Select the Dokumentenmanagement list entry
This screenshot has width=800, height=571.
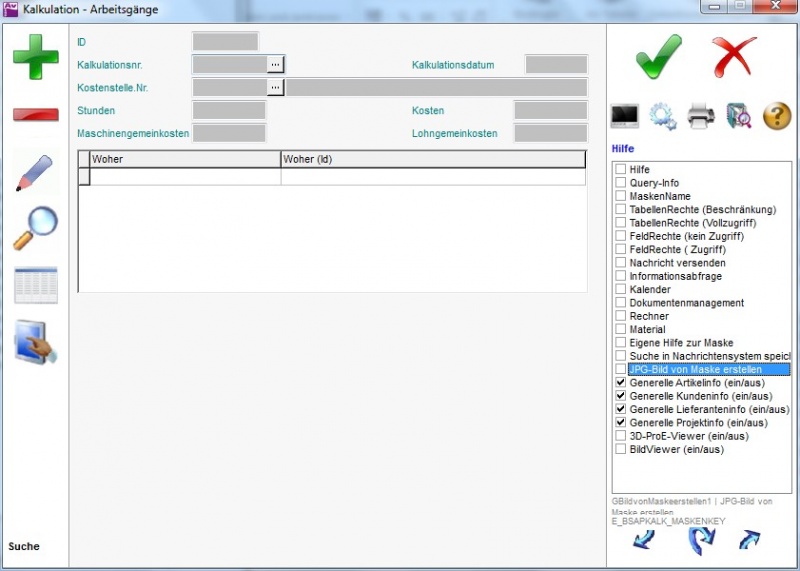coord(686,303)
